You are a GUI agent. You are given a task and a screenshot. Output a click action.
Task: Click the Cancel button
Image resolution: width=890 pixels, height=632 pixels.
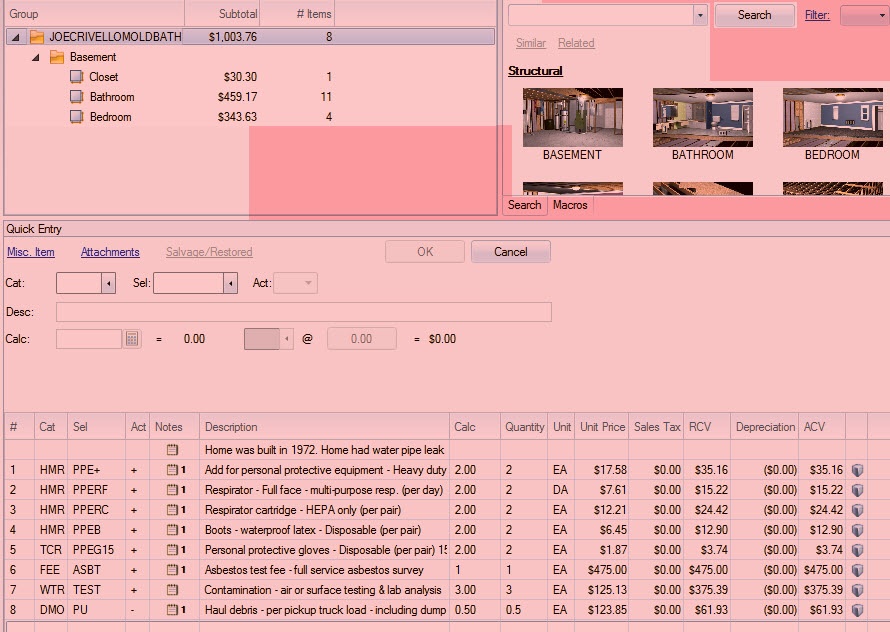[510, 252]
